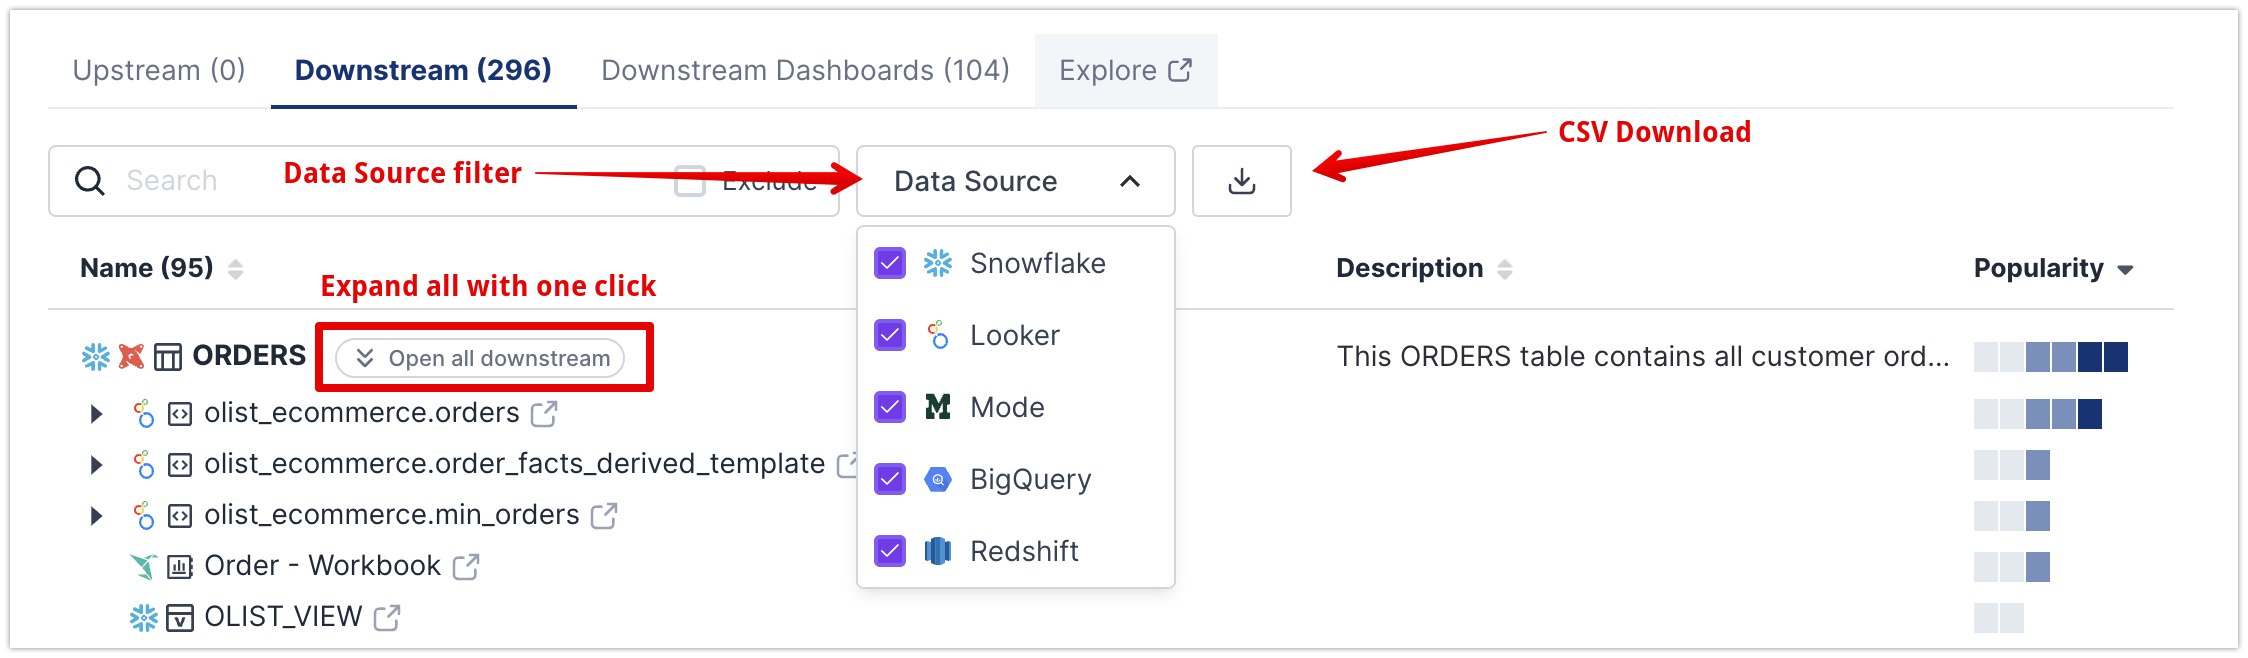
Task: Click the table icon beside ORDERS
Action: (167, 357)
